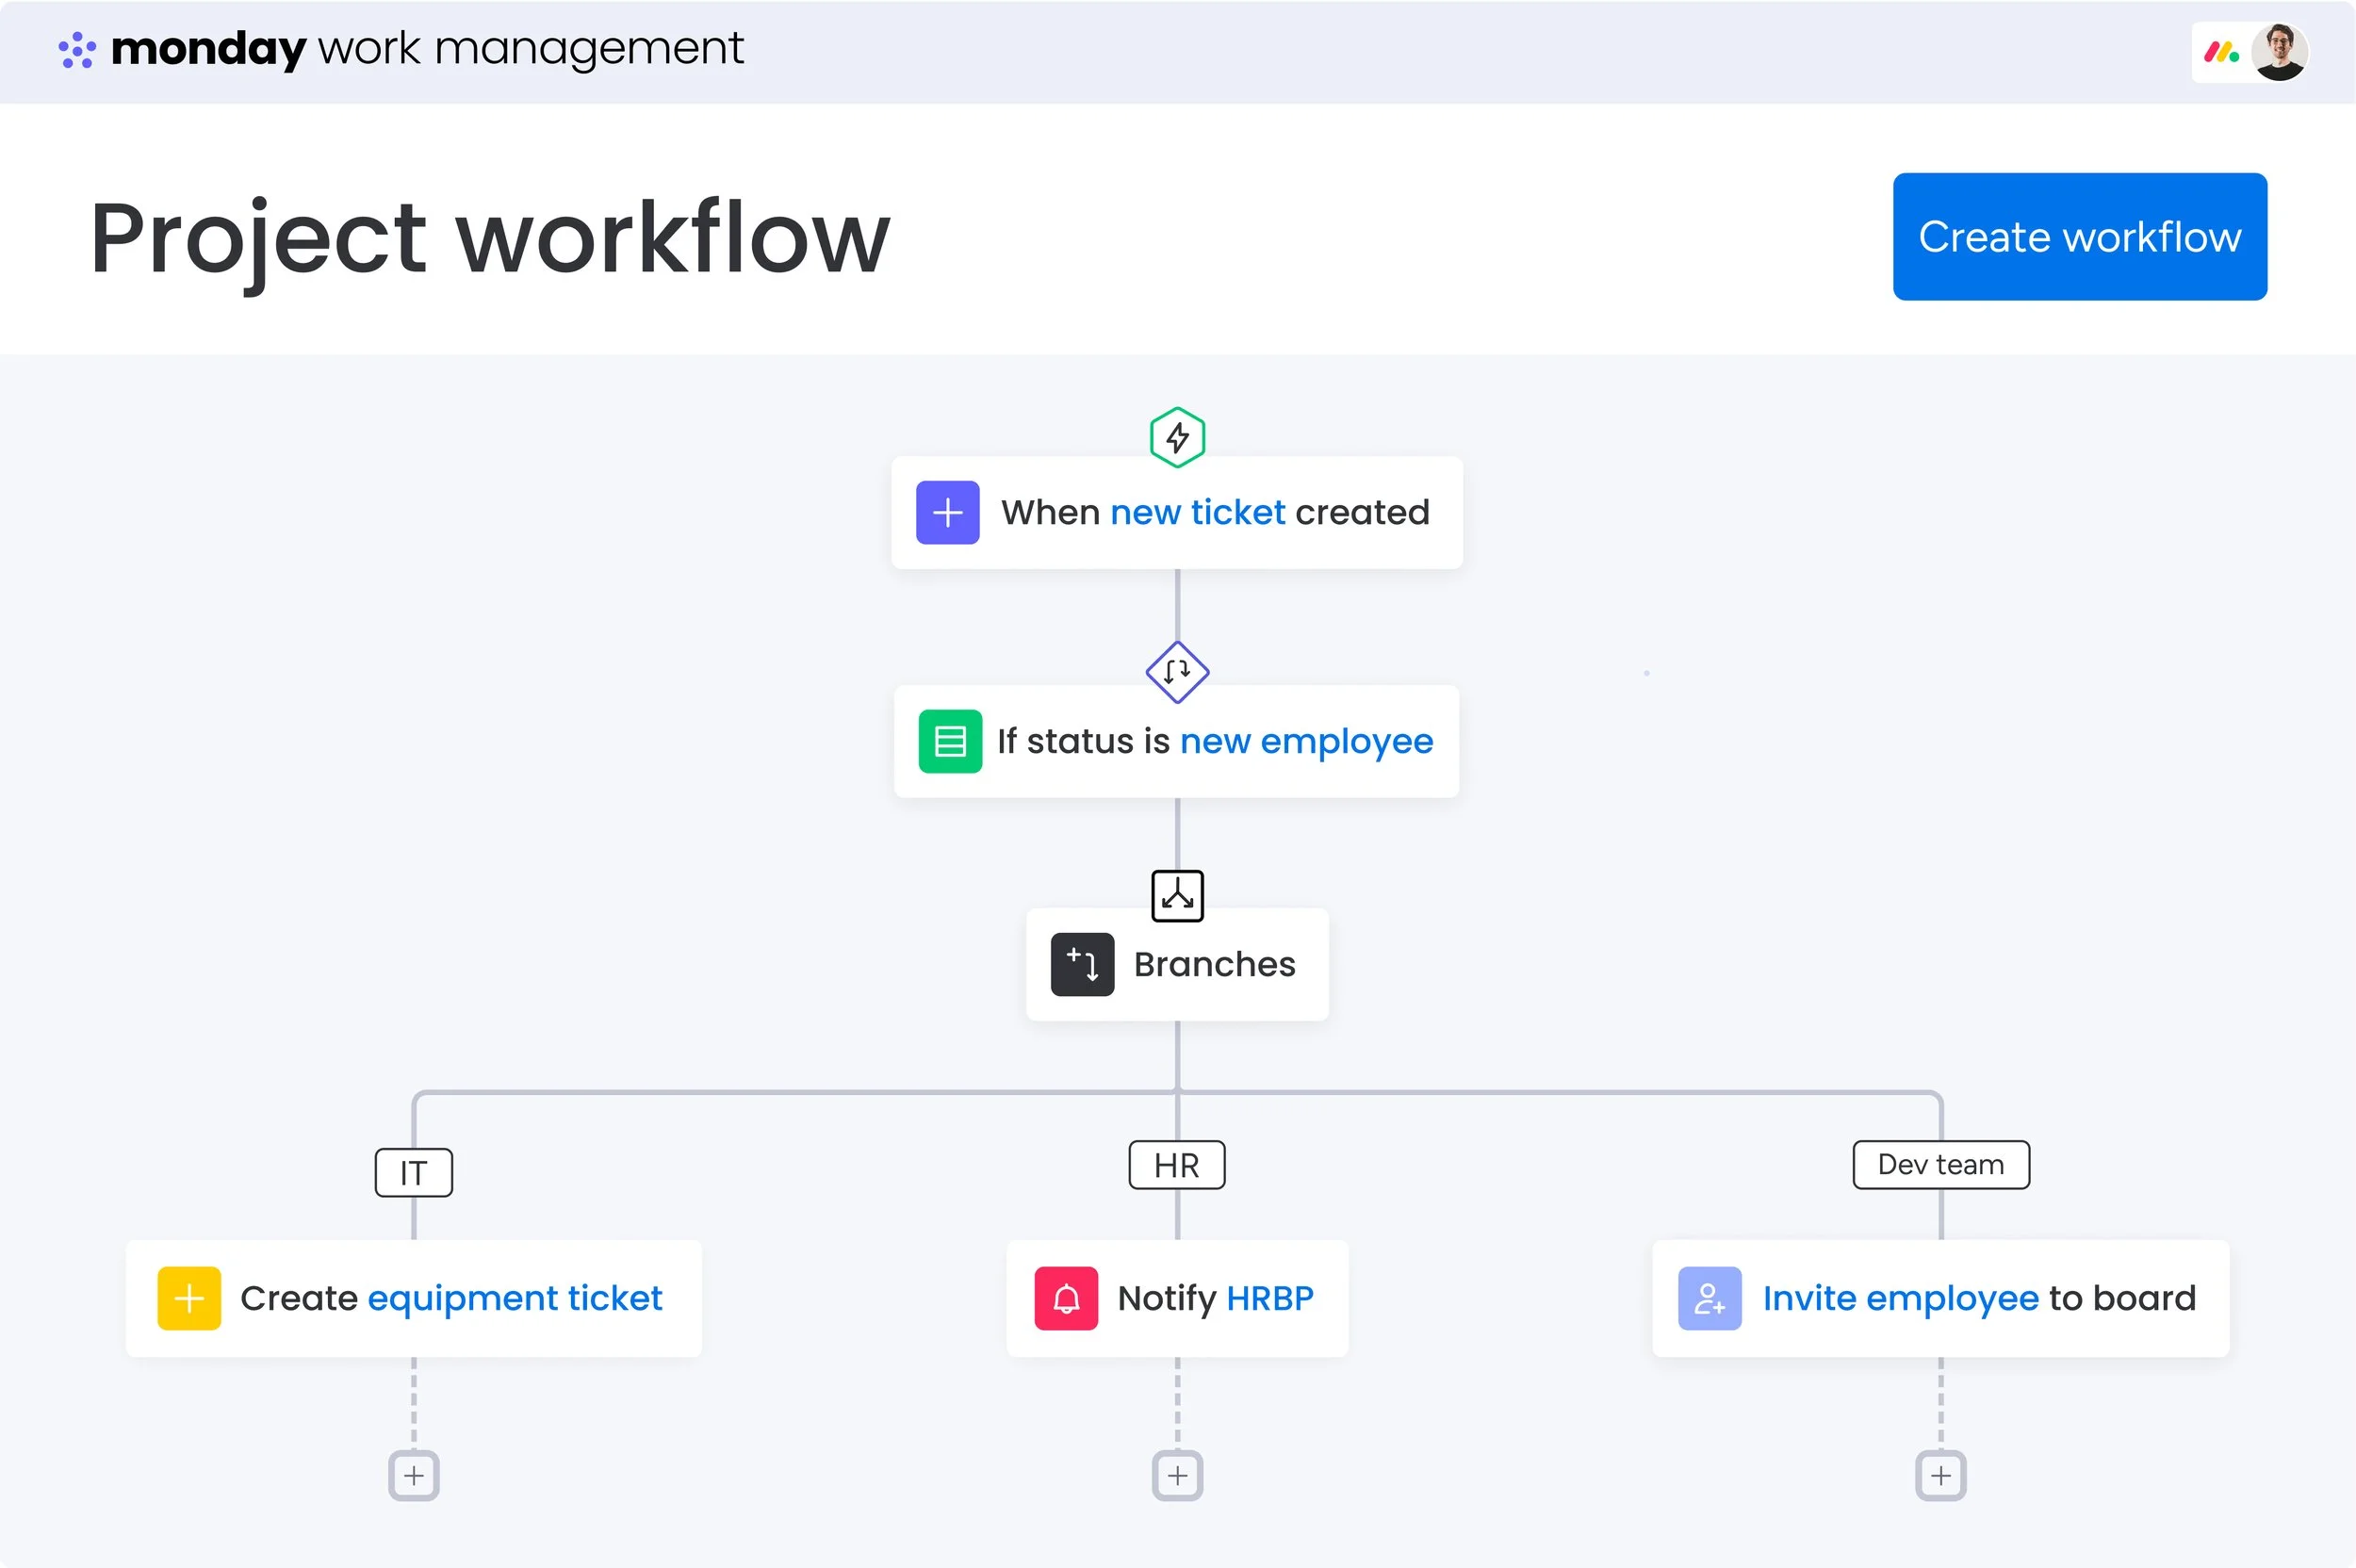Click the yellow plus equipment ticket icon
The image size is (2356, 1568).
189,1298
